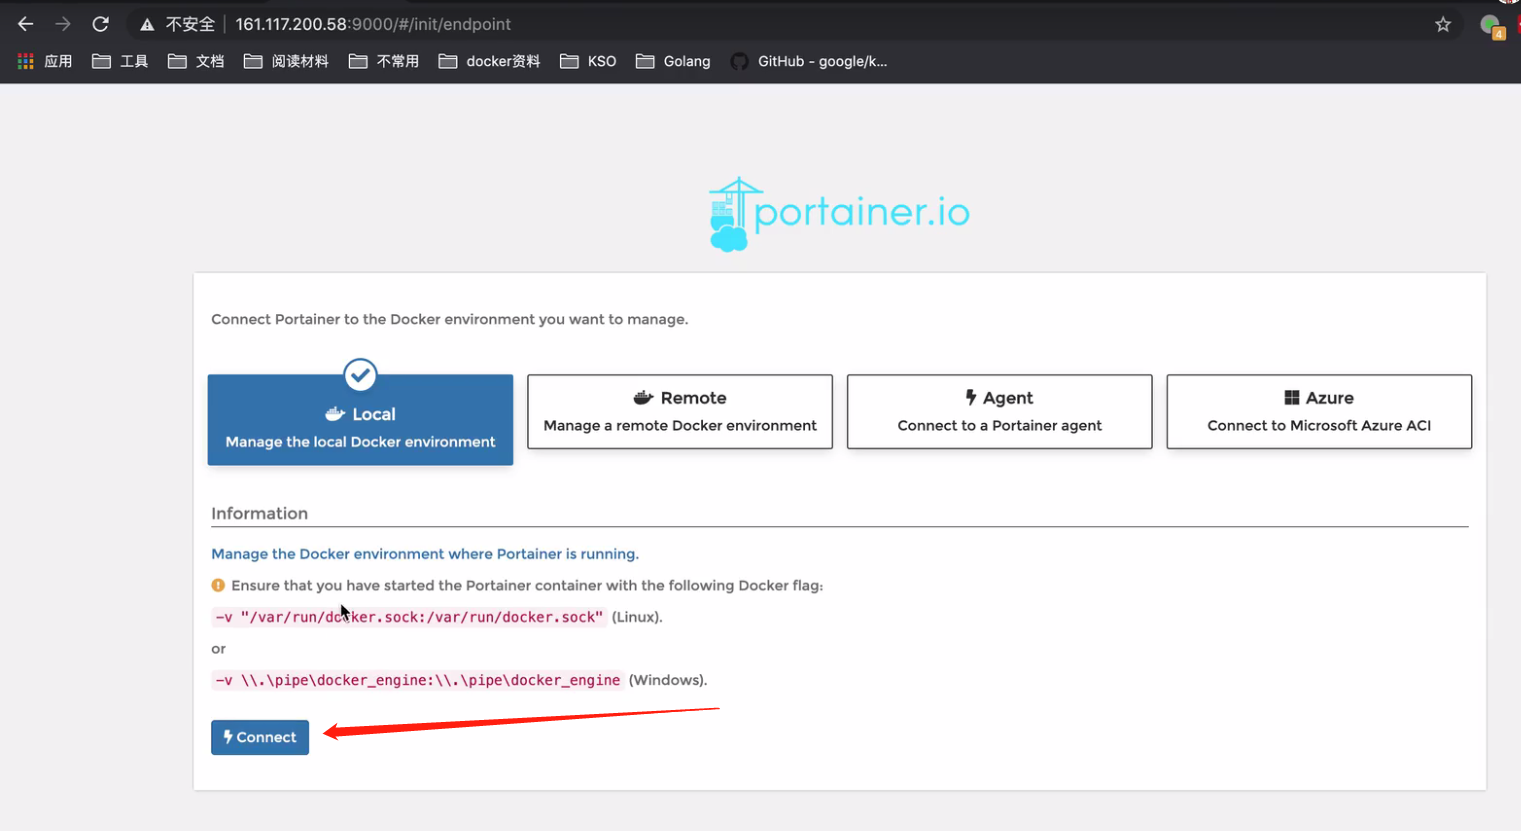Click the 'Manage a remote Docker environment' caption
This screenshot has height=831, width=1521.
680,425
